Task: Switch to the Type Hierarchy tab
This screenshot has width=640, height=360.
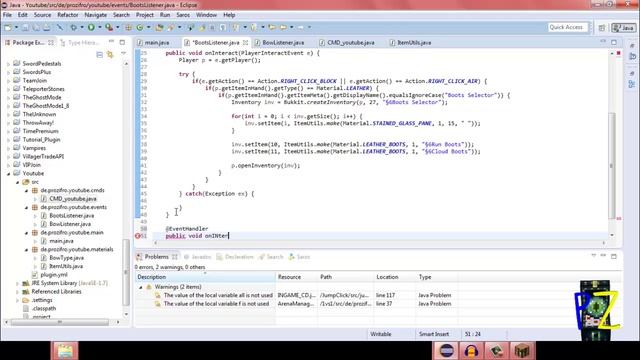Action: pyautogui.click(x=80, y=42)
